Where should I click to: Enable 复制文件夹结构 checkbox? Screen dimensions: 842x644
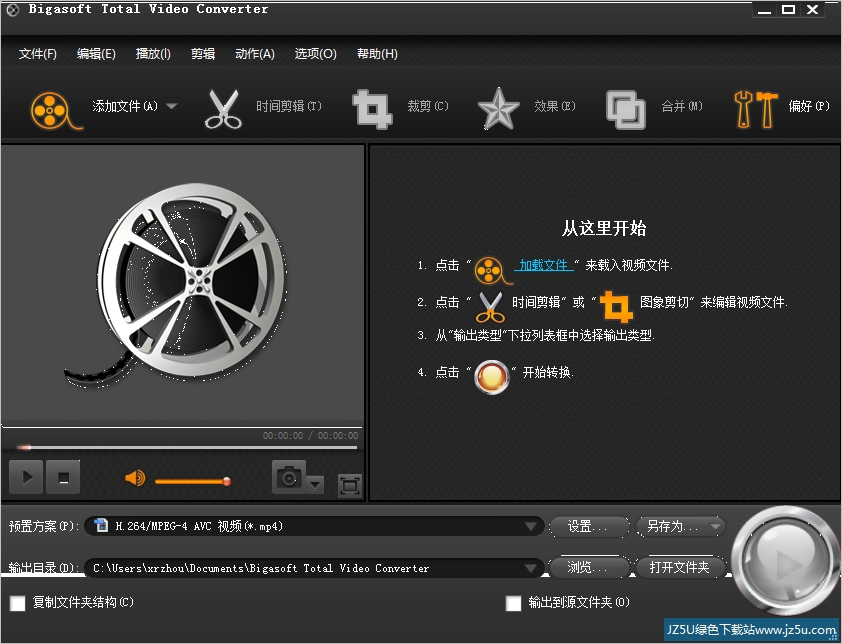point(18,603)
